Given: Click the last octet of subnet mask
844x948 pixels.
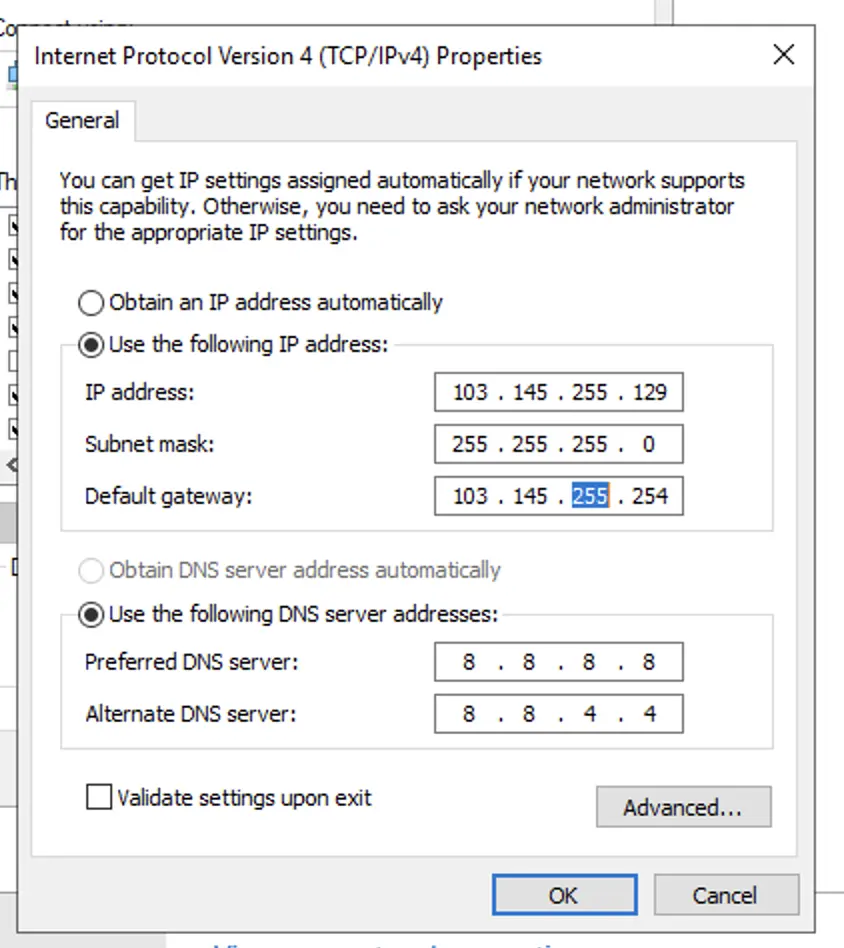Looking at the screenshot, I should pyautogui.click(x=649, y=444).
